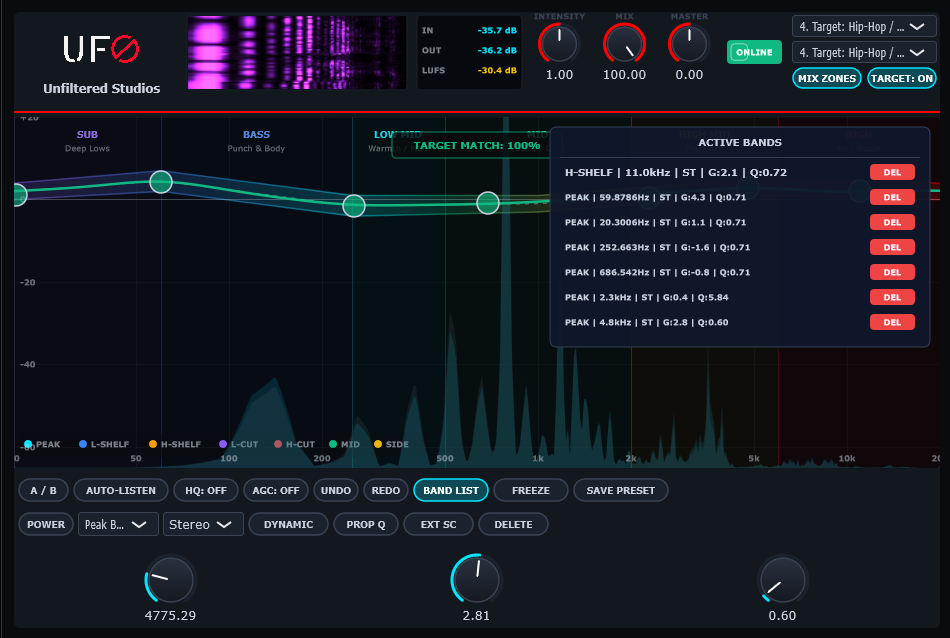Toggle AGC: OFF setting
The width and height of the screenshot is (950, 638).
pyautogui.click(x=276, y=490)
